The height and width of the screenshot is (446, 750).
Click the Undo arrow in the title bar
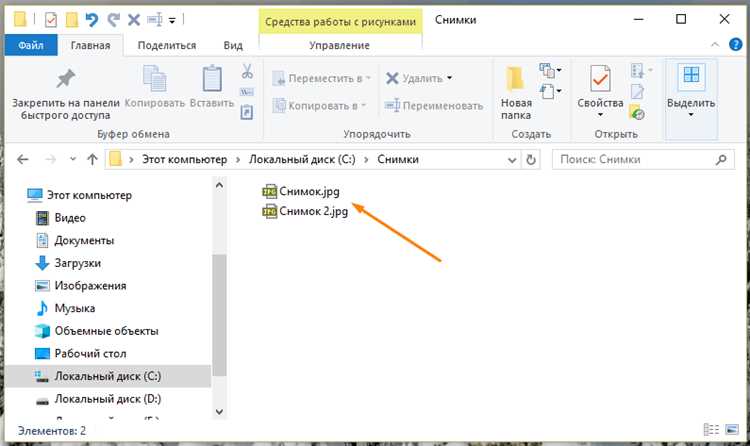[x=91, y=20]
